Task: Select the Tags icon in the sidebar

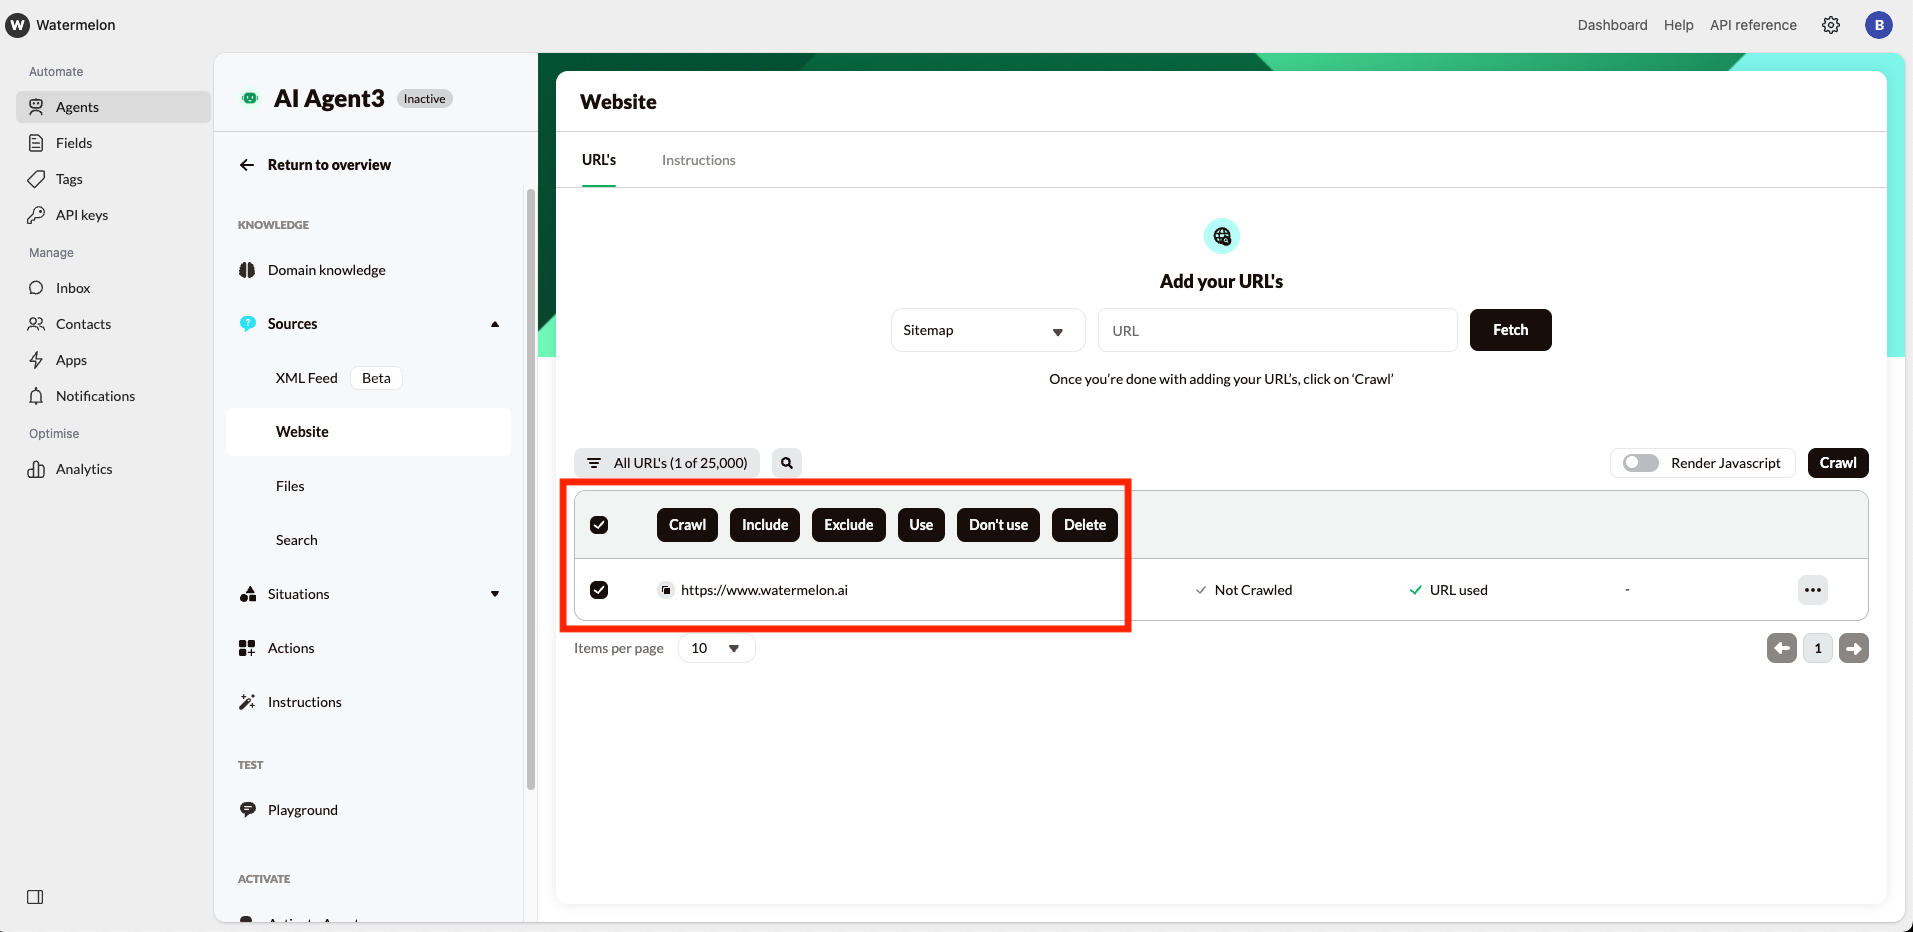Action: click(x=36, y=178)
